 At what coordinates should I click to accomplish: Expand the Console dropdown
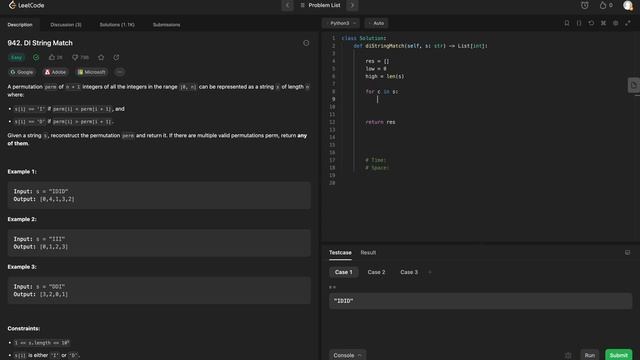(347, 355)
